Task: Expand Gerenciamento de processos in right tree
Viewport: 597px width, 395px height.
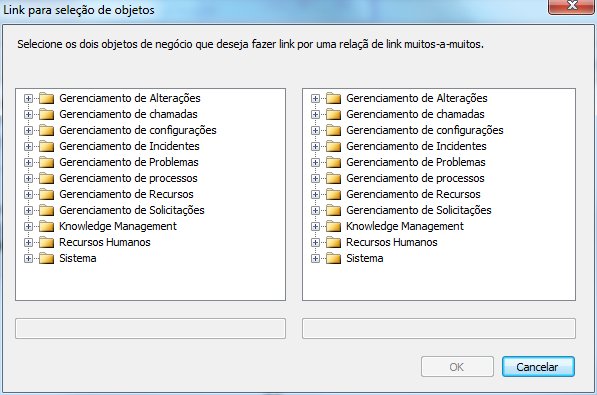Action: tap(315, 178)
